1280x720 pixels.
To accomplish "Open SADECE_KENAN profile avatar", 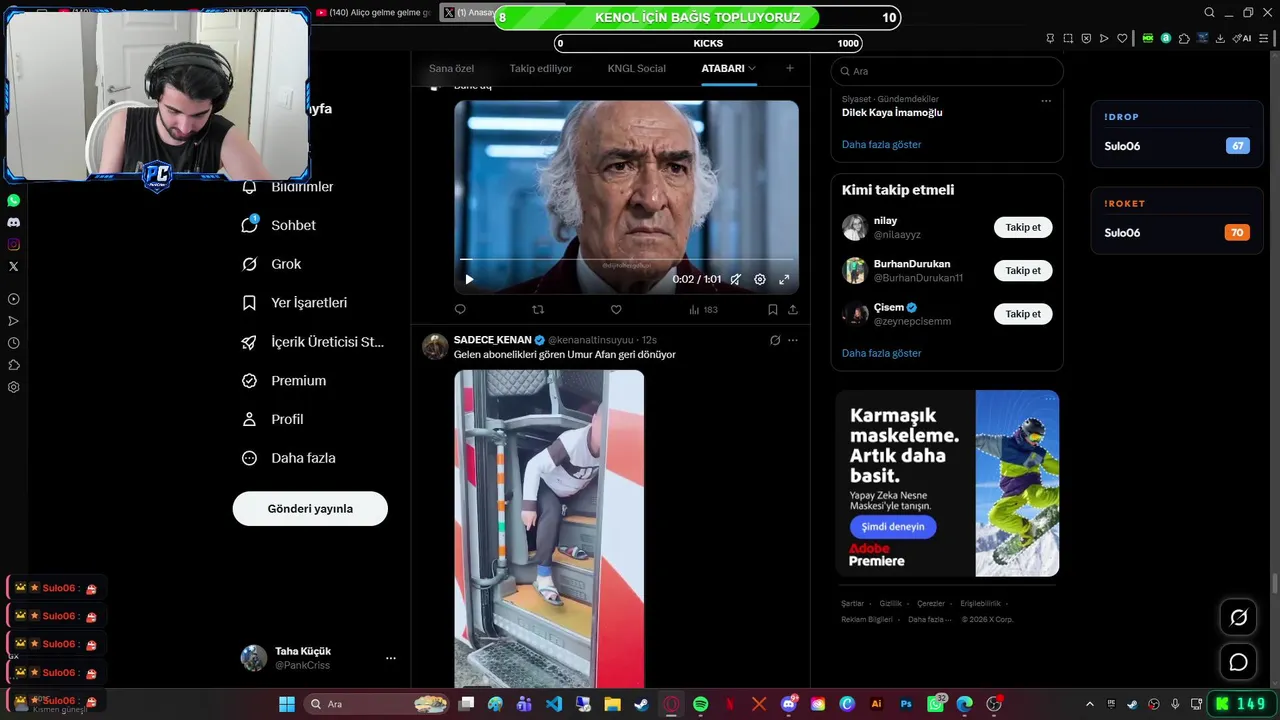I will (x=435, y=346).
